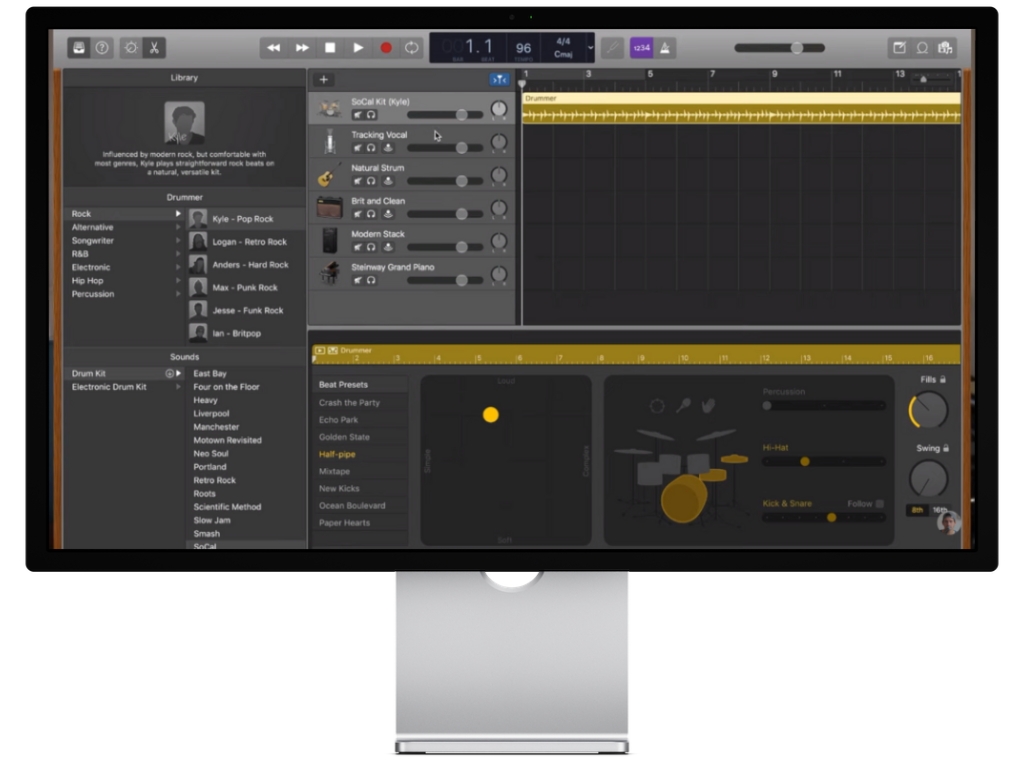This screenshot has width=1024, height=768.
Task: Expand the Songwriter genre arrow
Action: click(178, 240)
